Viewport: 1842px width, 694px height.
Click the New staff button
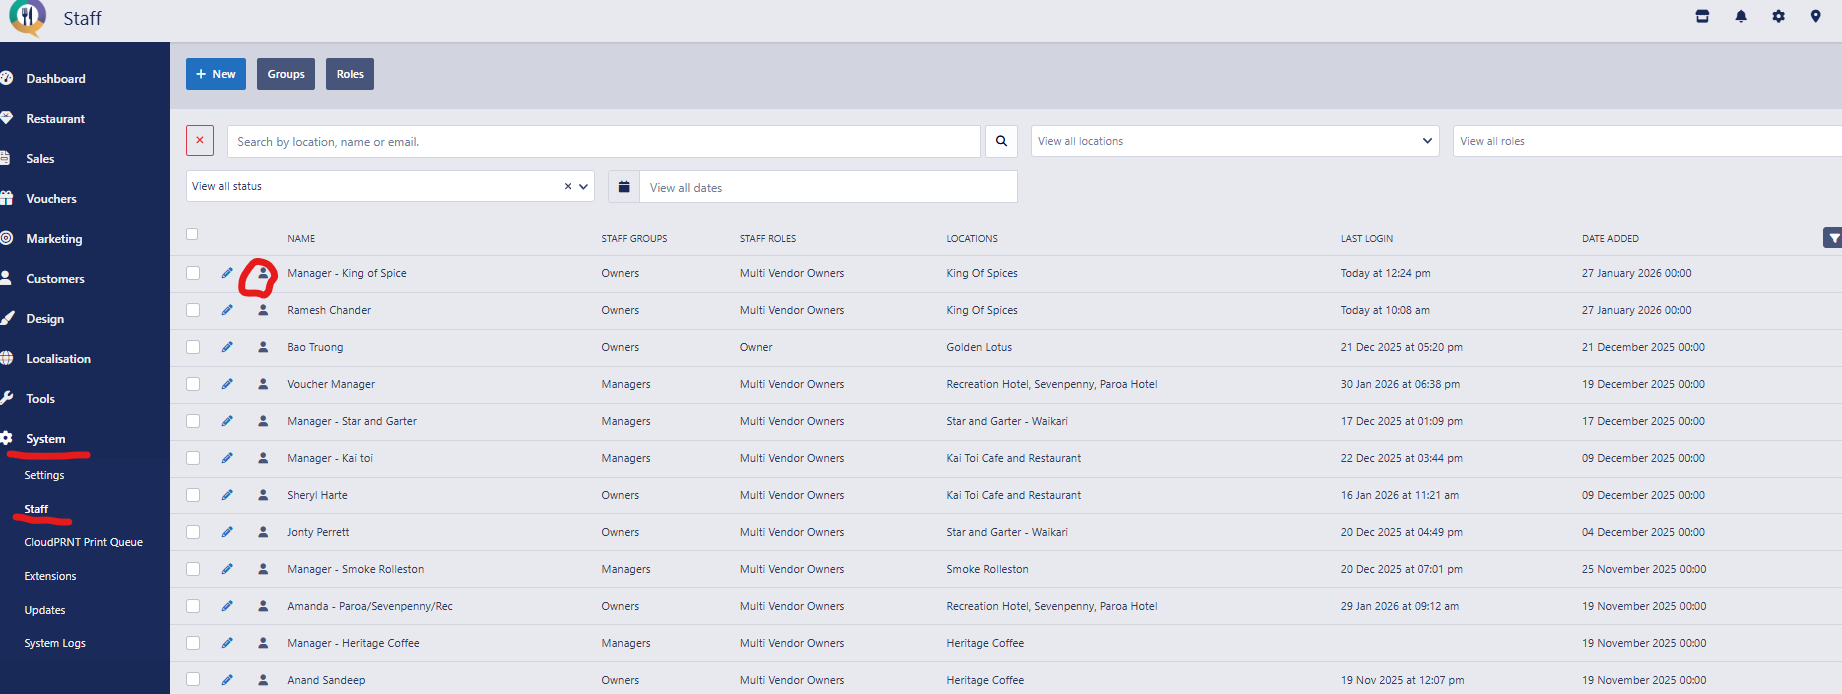(216, 74)
